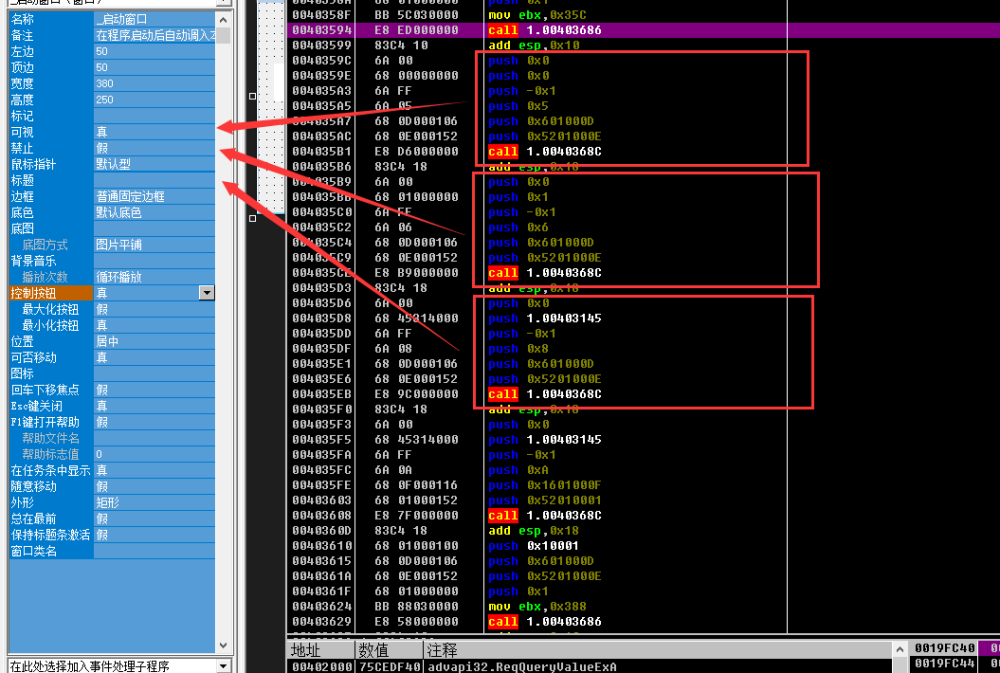
Task: Click the upper resize handle on the form designer edge
Action: tap(252, 97)
